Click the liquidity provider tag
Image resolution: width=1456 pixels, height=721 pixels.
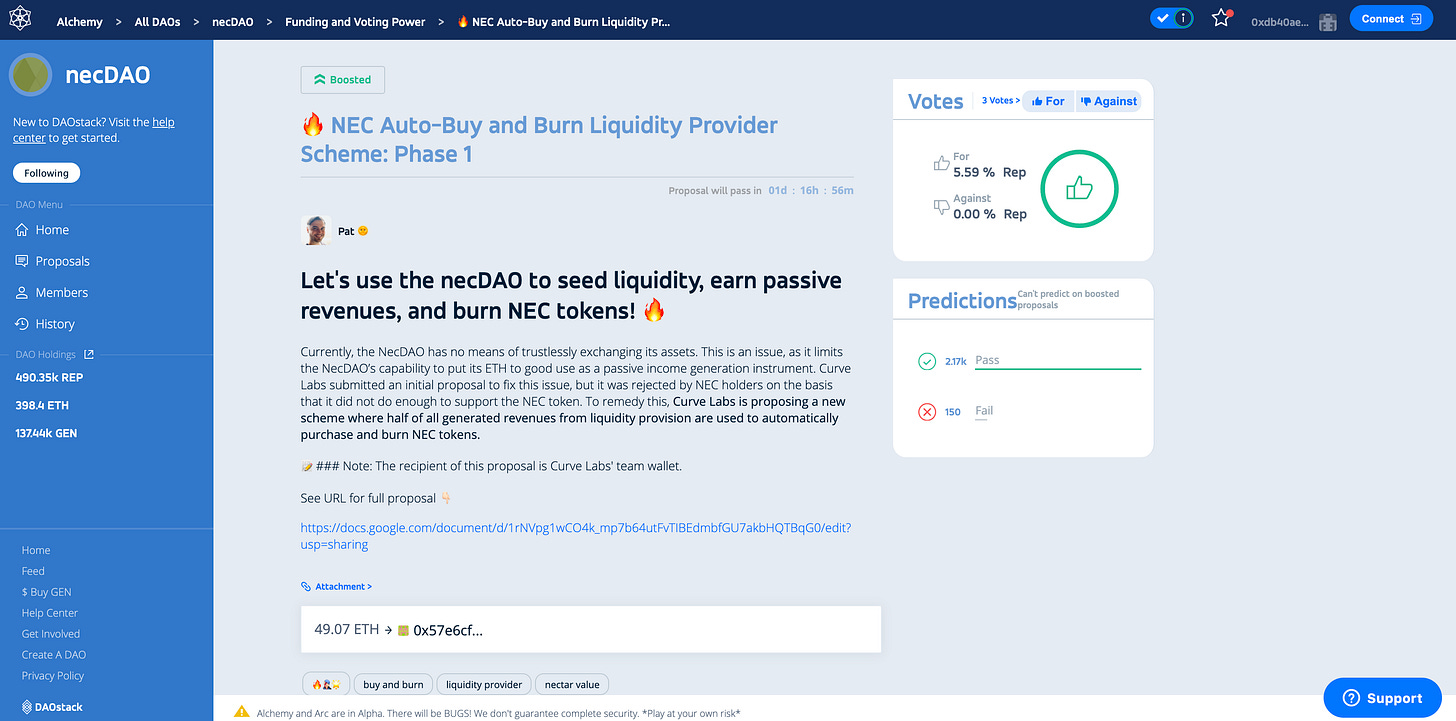(484, 684)
